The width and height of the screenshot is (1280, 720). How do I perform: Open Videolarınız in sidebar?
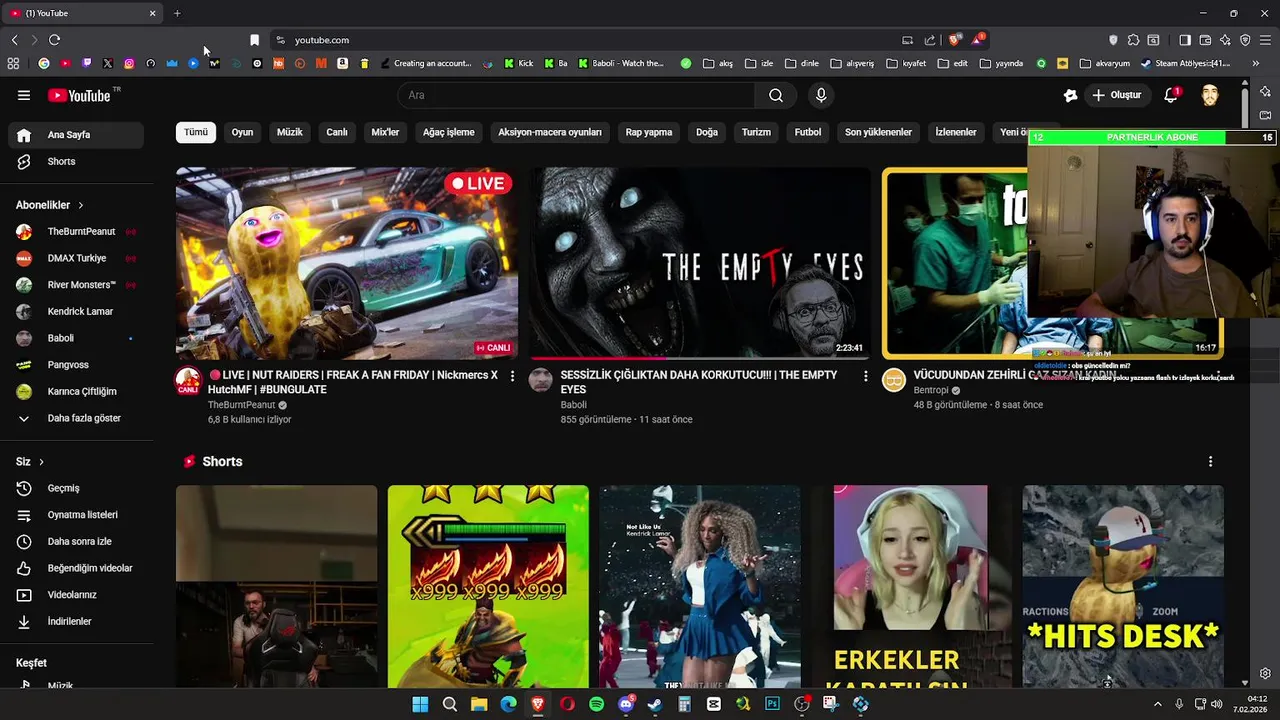point(76,595)
